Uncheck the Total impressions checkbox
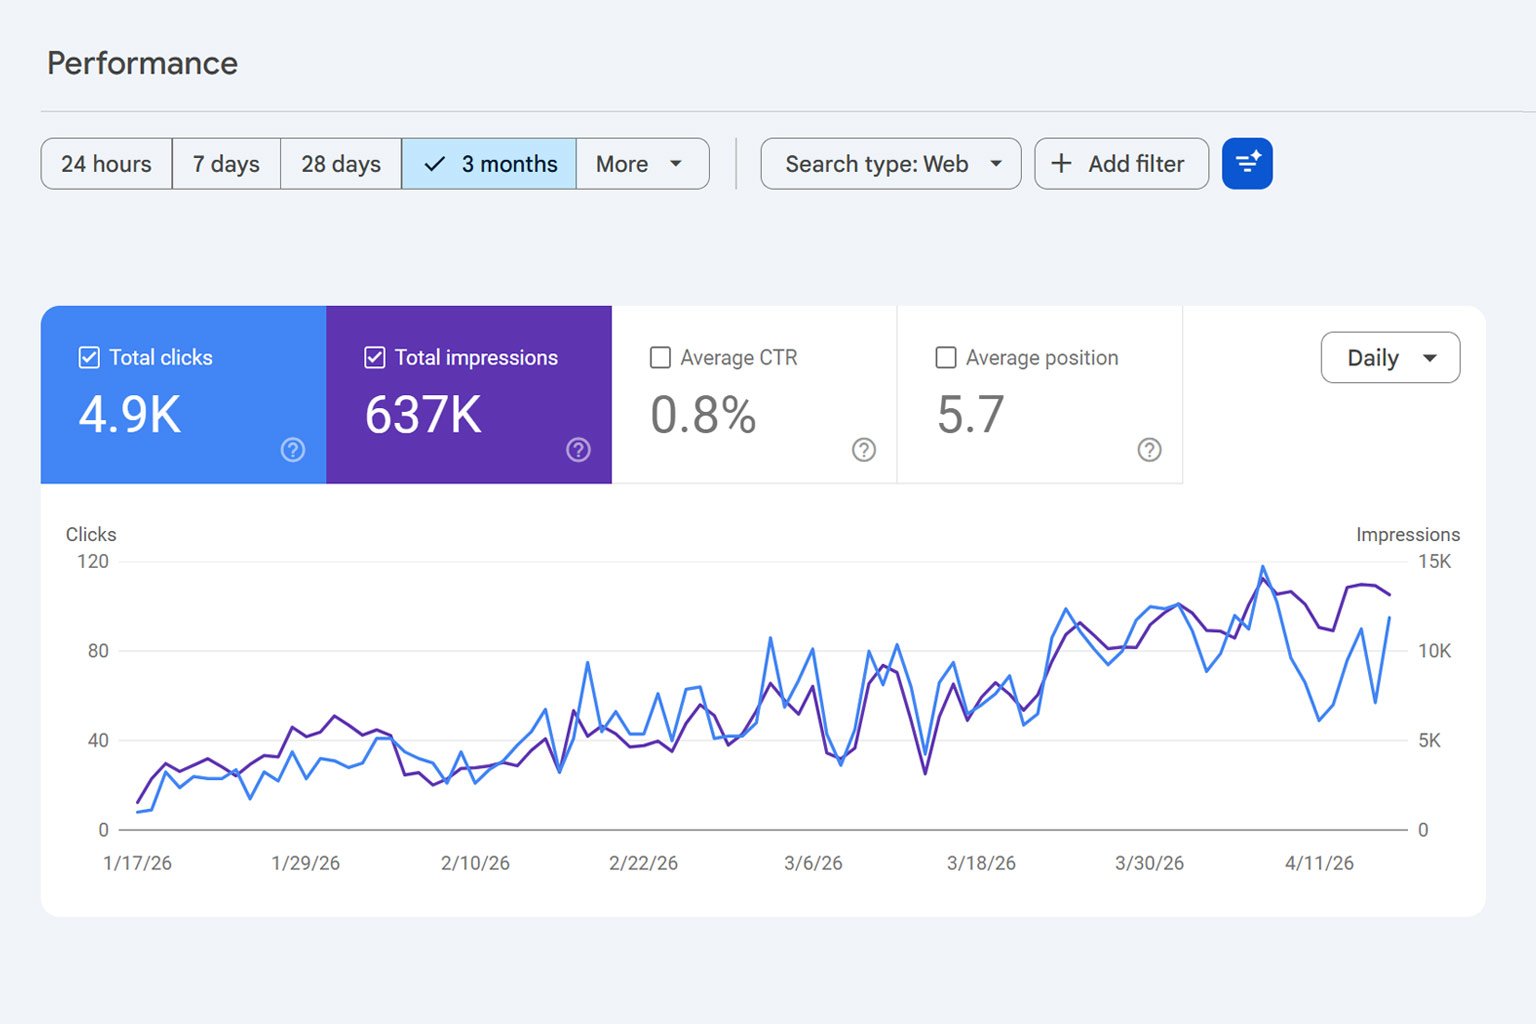The width and height of the screenshot is (1536, 1024). coord(375,357)
